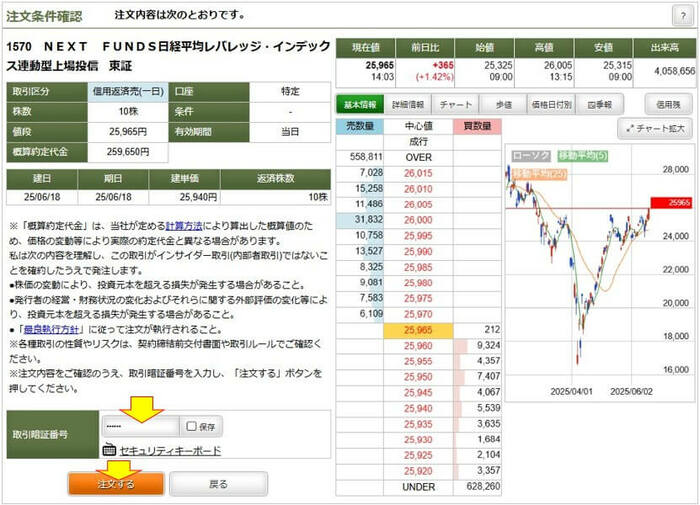Focus the 取引暗証番号 password field
This screenshot has width=700, height=505.
(141, 426)
